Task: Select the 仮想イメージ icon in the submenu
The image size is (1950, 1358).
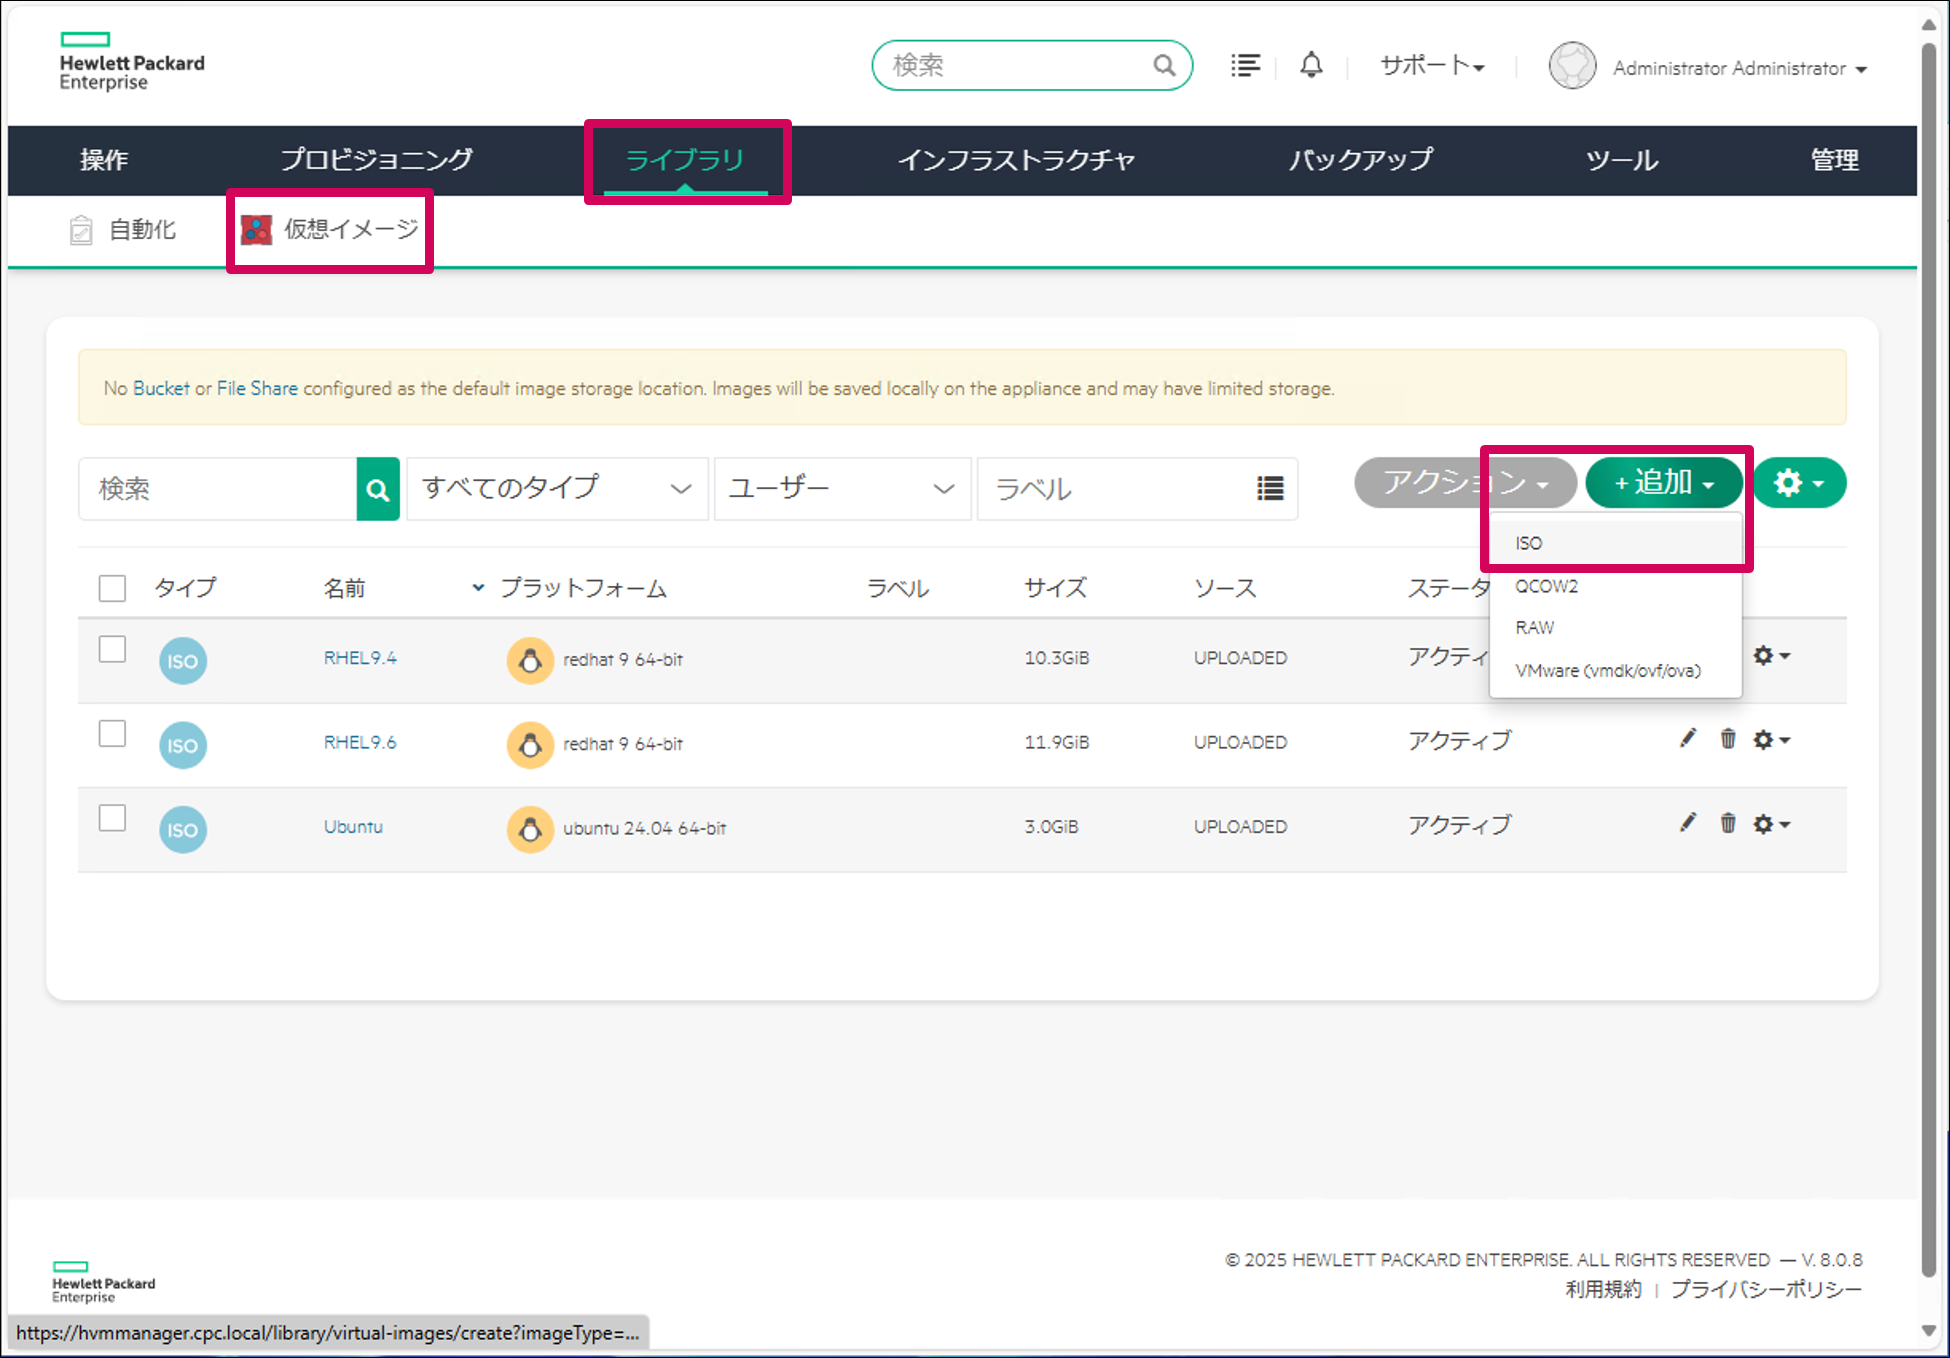Action: (x=257, y=229)
